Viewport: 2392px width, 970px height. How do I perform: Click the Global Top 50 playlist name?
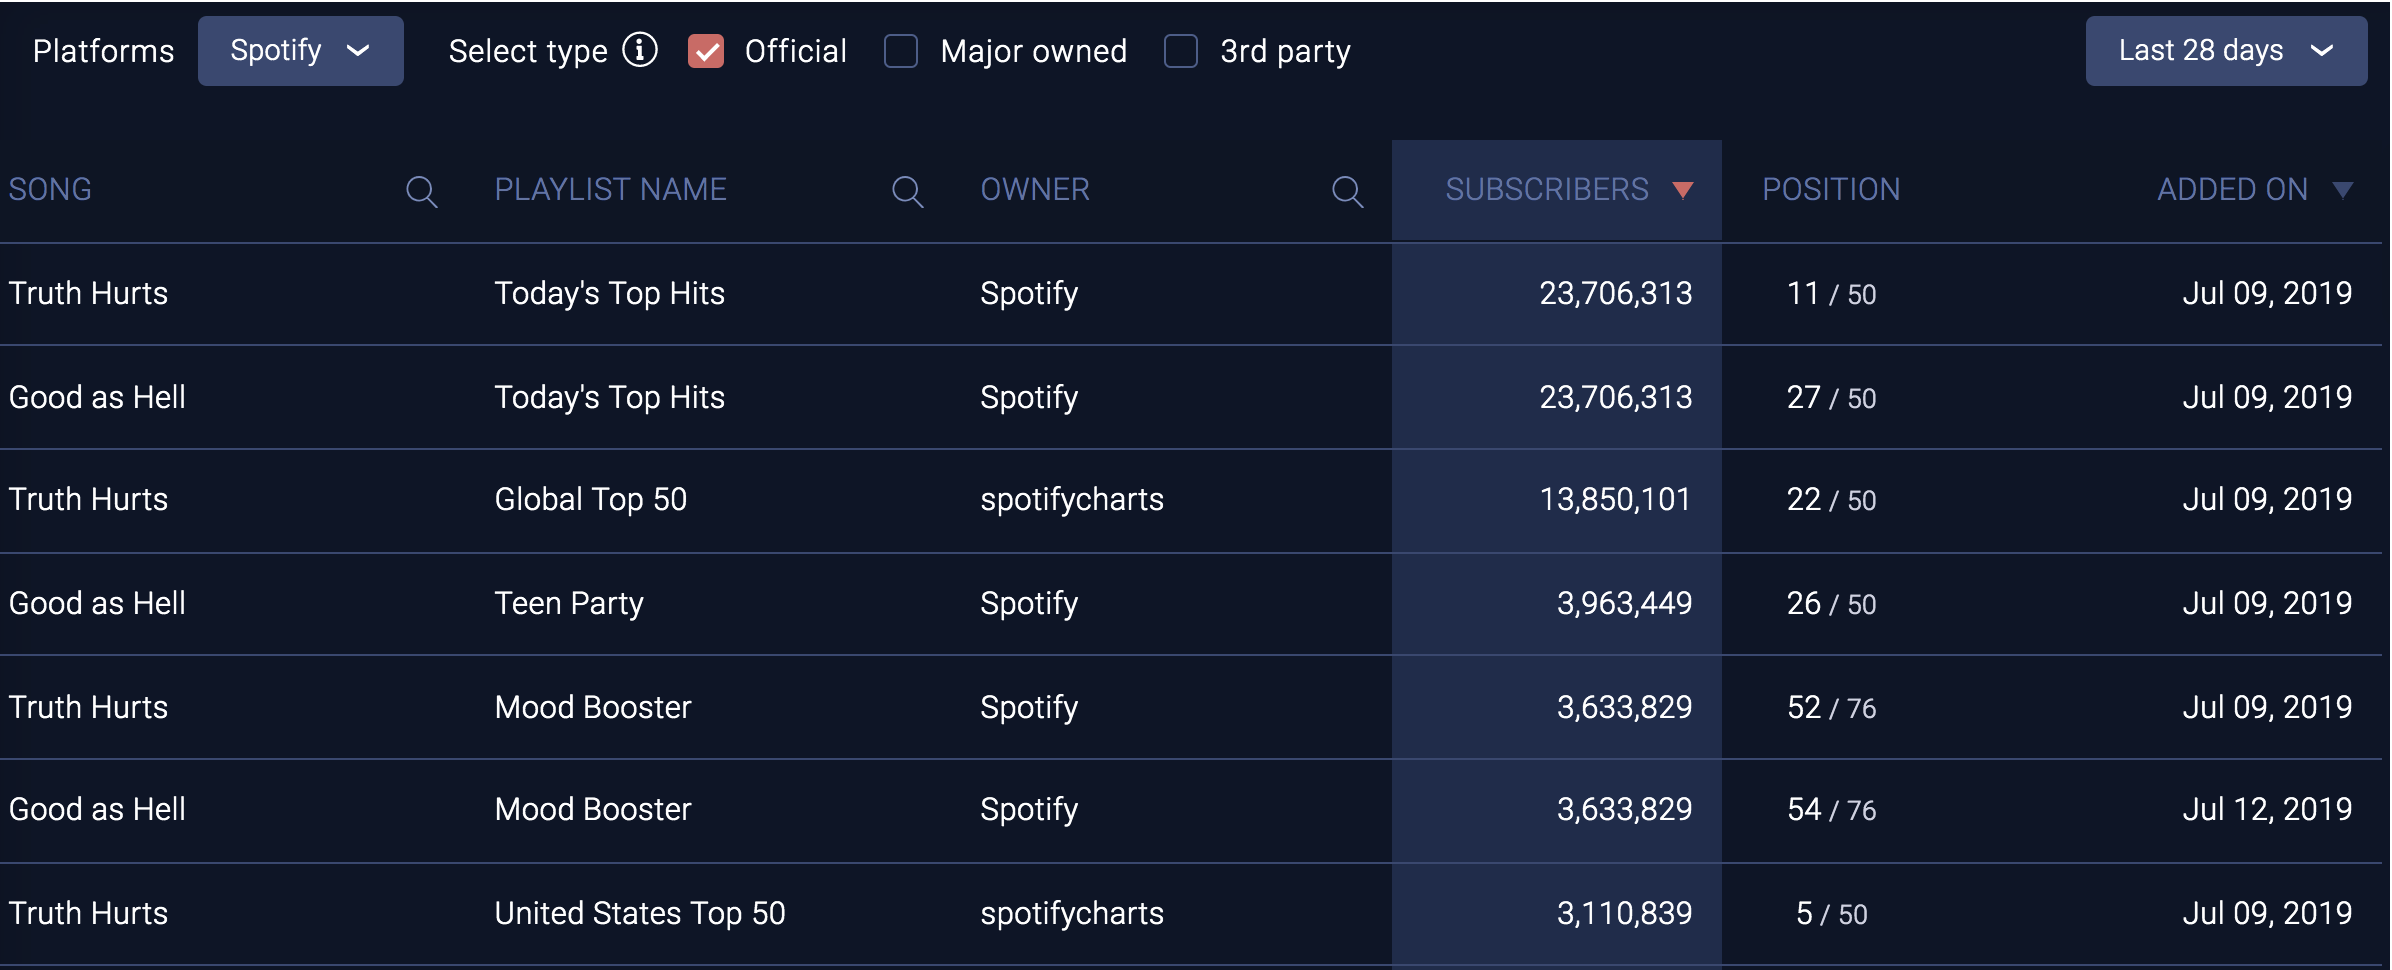pyautogui.click(x=591, y=499)
